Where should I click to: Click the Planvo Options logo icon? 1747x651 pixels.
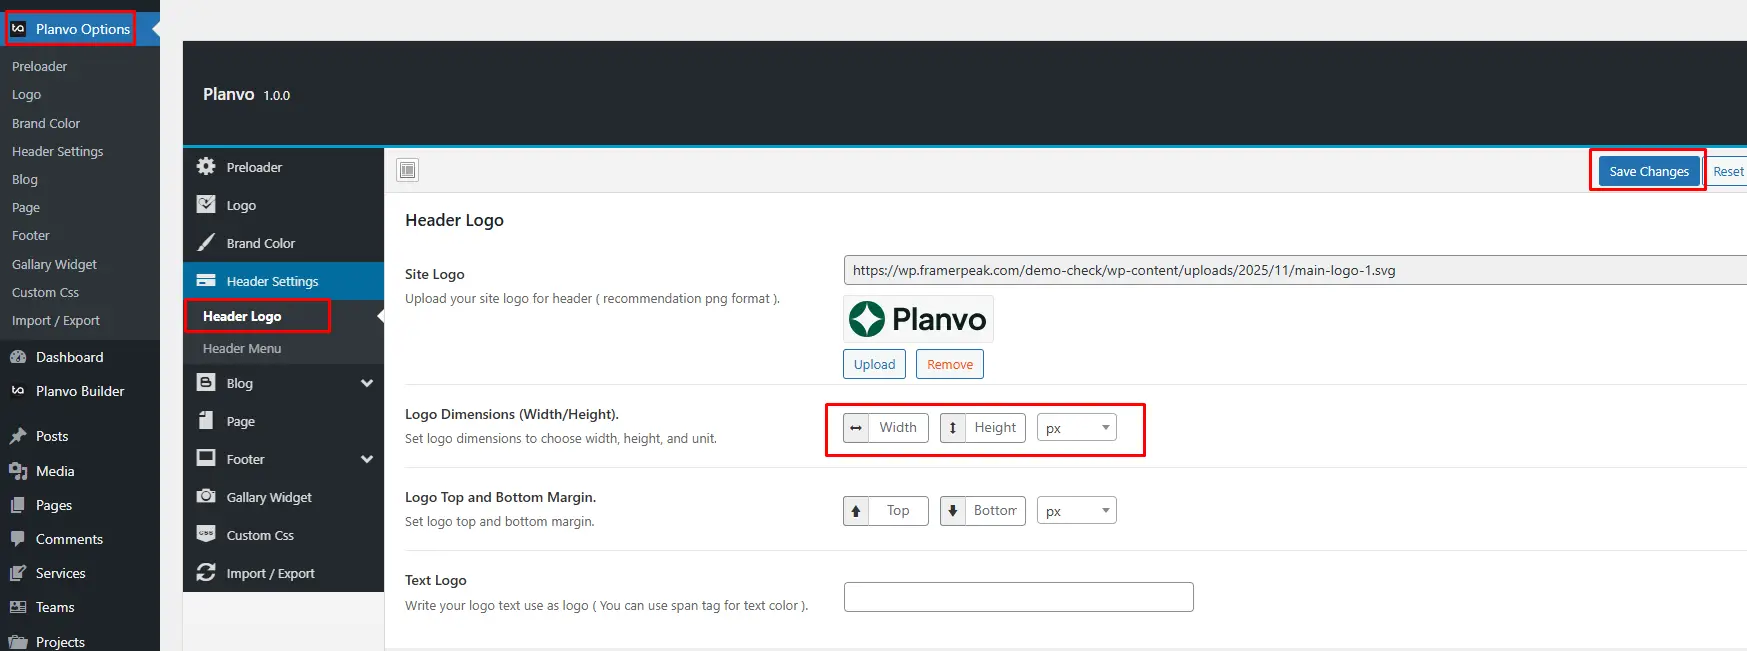[18, 28]
